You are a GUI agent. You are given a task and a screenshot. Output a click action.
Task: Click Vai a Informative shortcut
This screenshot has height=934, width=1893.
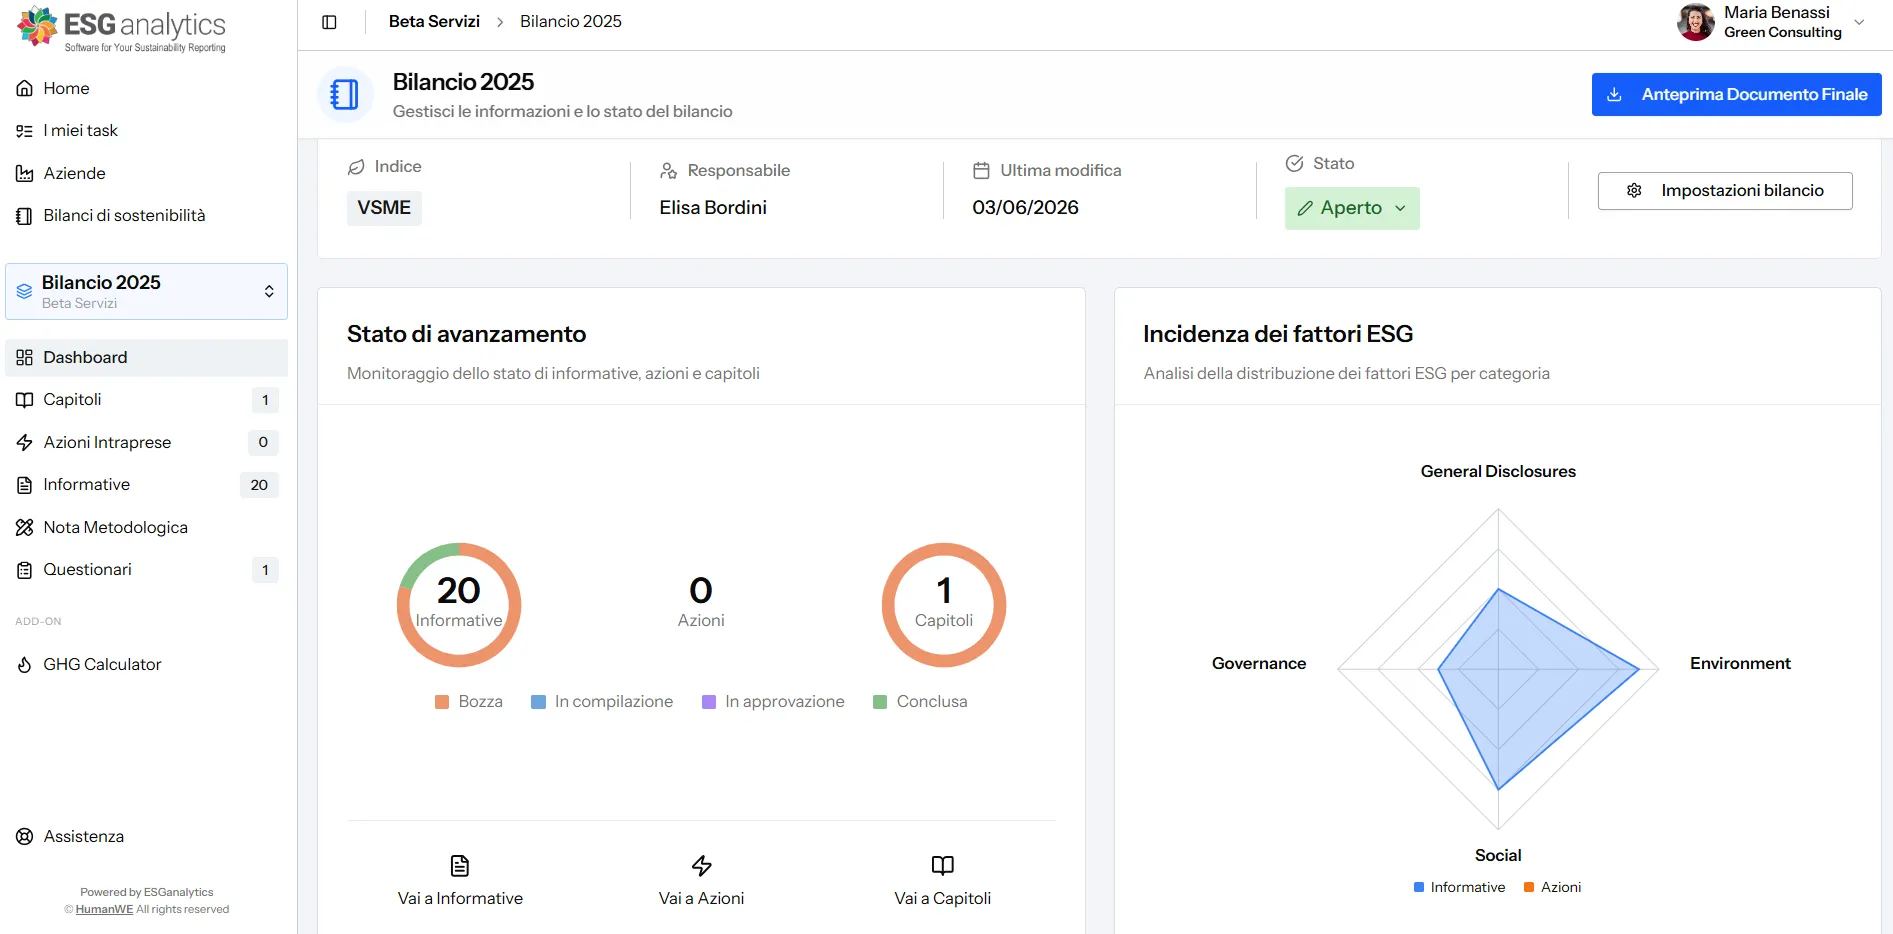pos(460,881)
